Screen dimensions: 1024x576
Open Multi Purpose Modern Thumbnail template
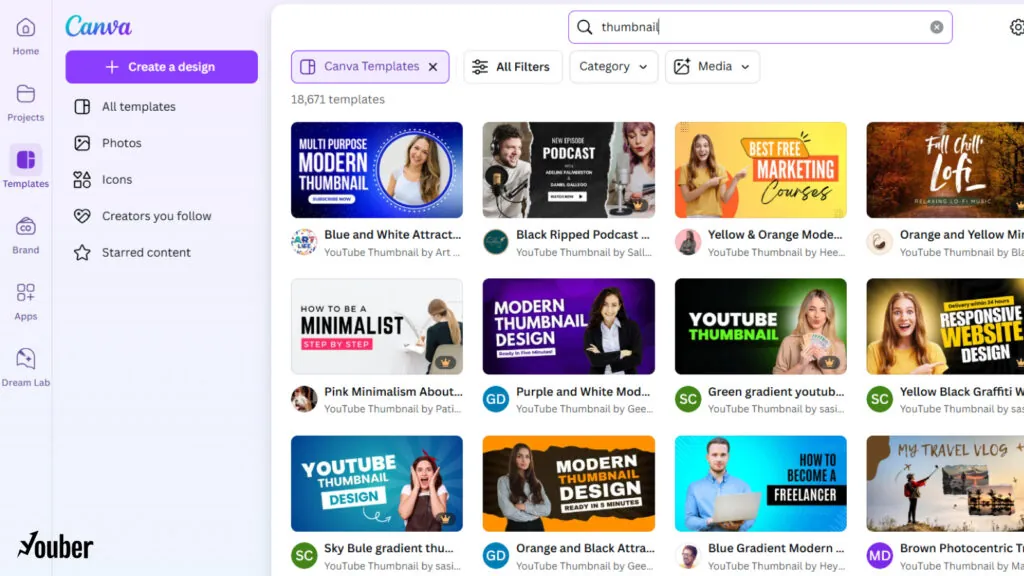[377, 170]
